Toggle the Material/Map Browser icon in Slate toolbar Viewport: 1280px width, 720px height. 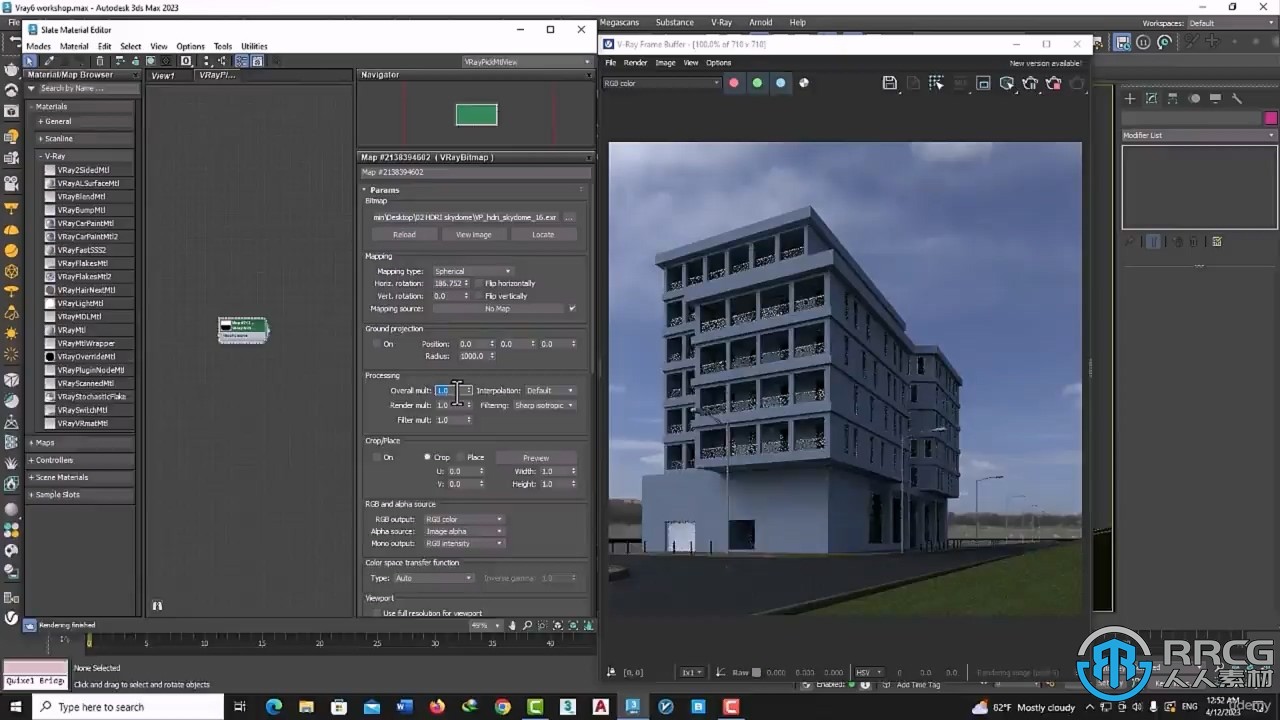tap(243, 61)
